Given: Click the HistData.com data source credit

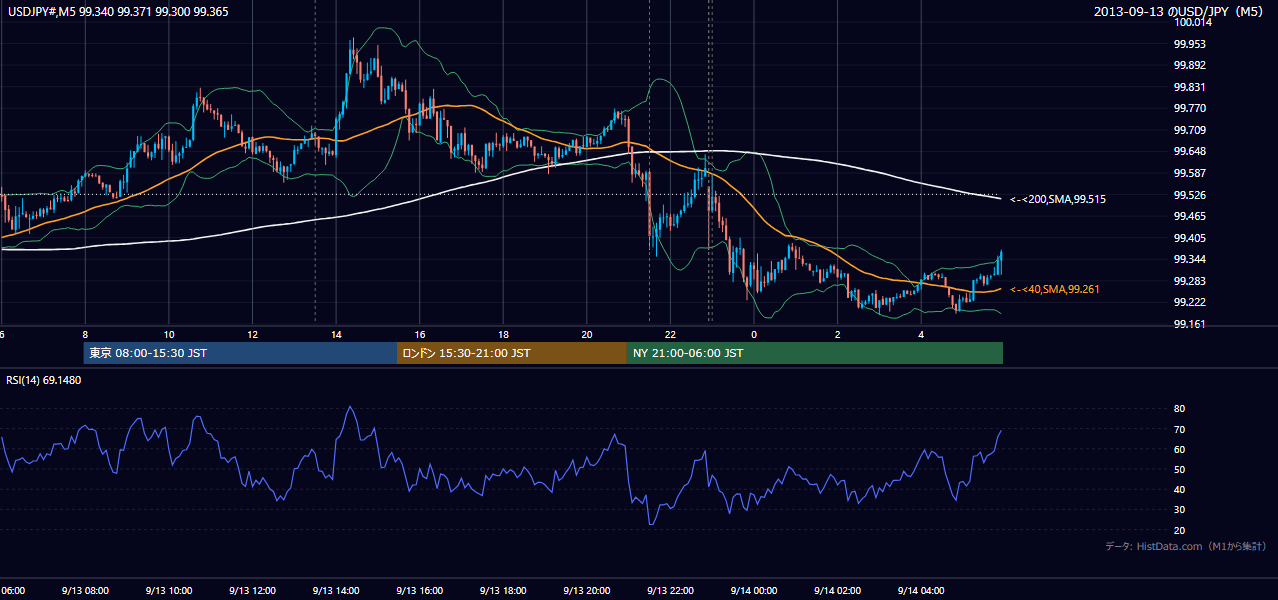Looking at the screenshot, I should coord(1186,546).
